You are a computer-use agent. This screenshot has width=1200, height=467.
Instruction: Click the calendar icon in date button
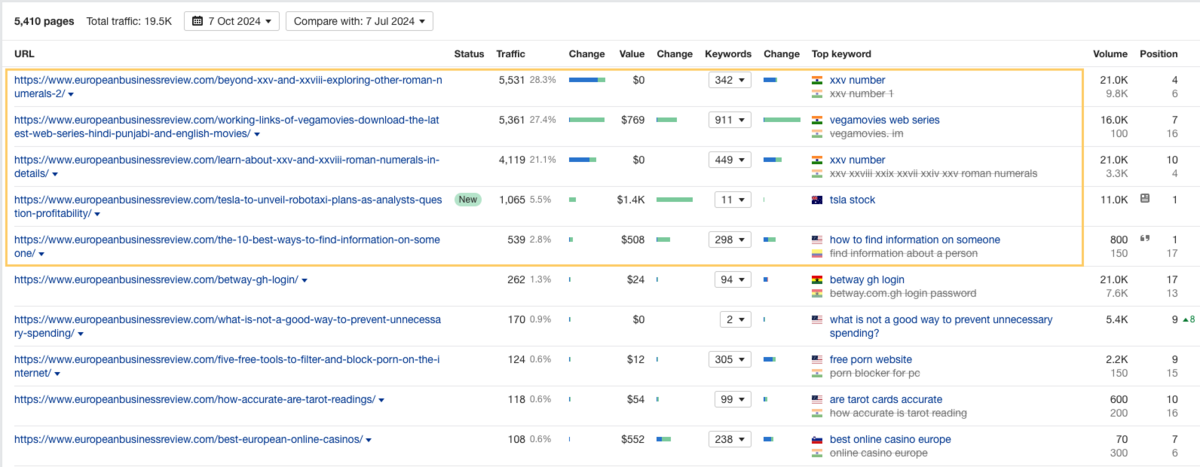[x=197, y=21]
